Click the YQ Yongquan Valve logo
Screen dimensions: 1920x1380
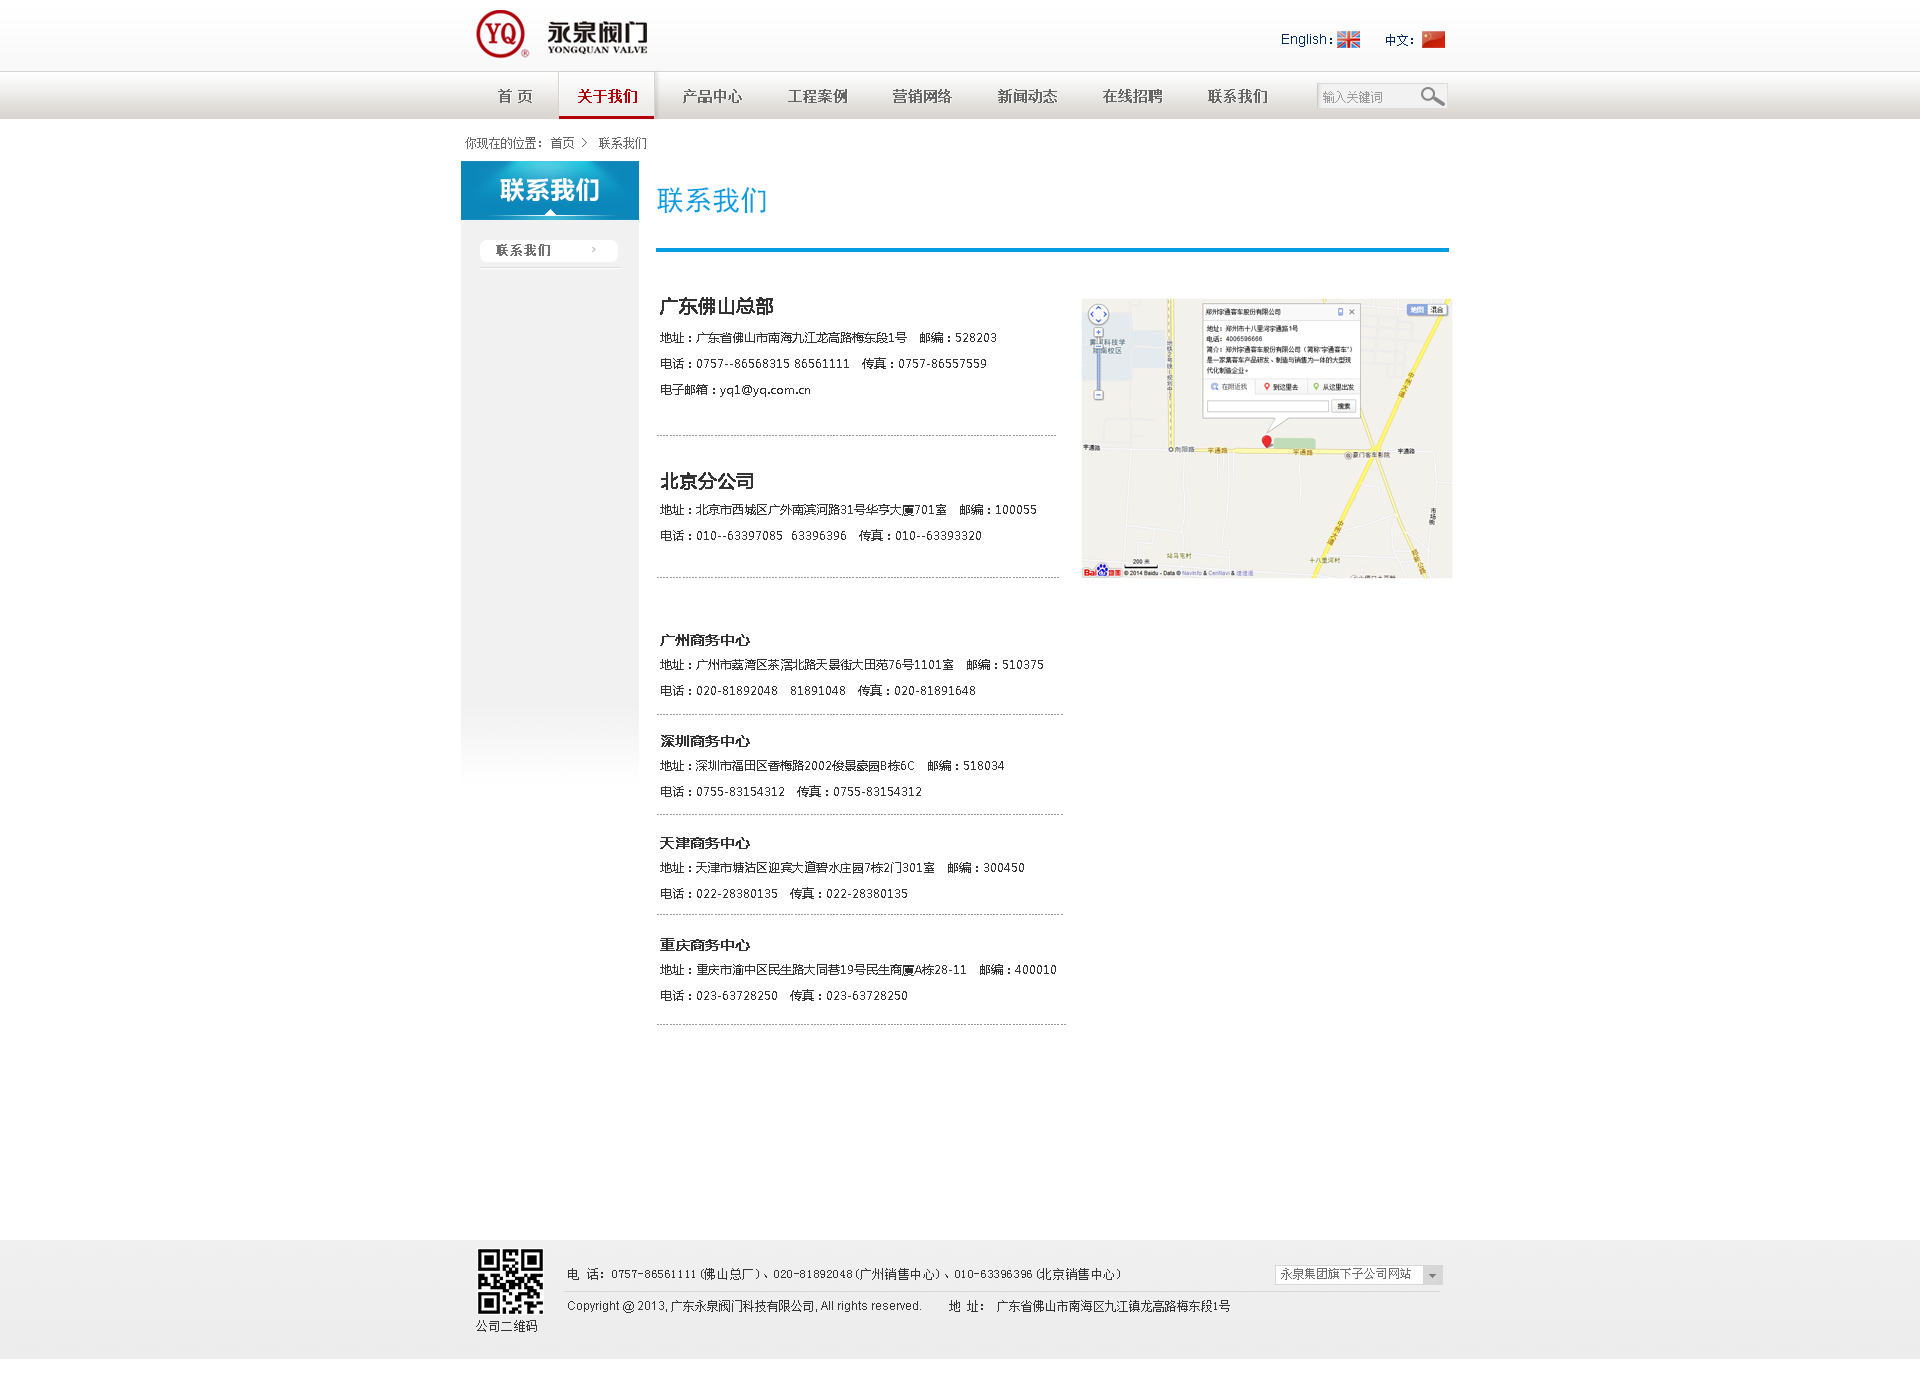pos(561,35)
